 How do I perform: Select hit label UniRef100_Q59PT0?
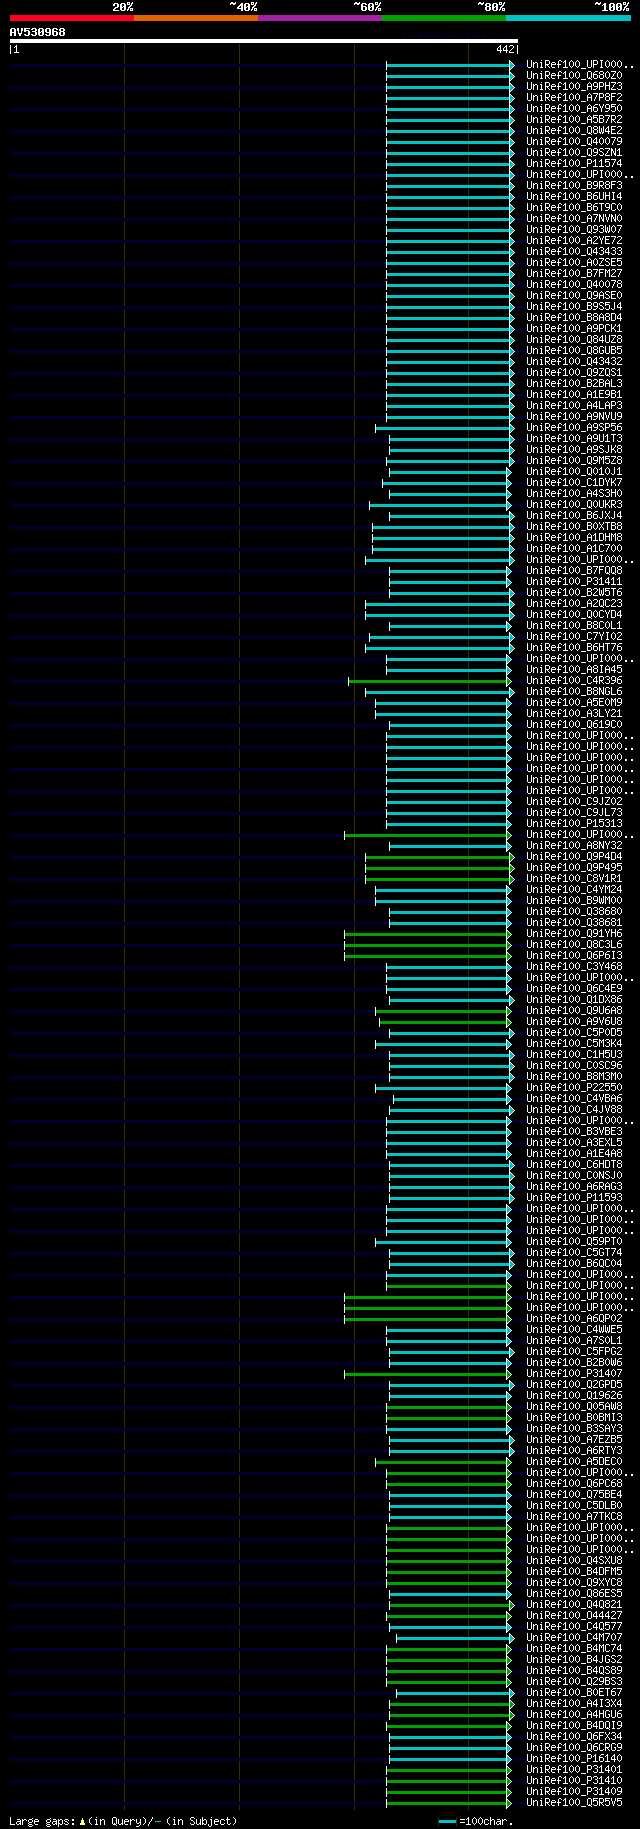click(574, 1242)
